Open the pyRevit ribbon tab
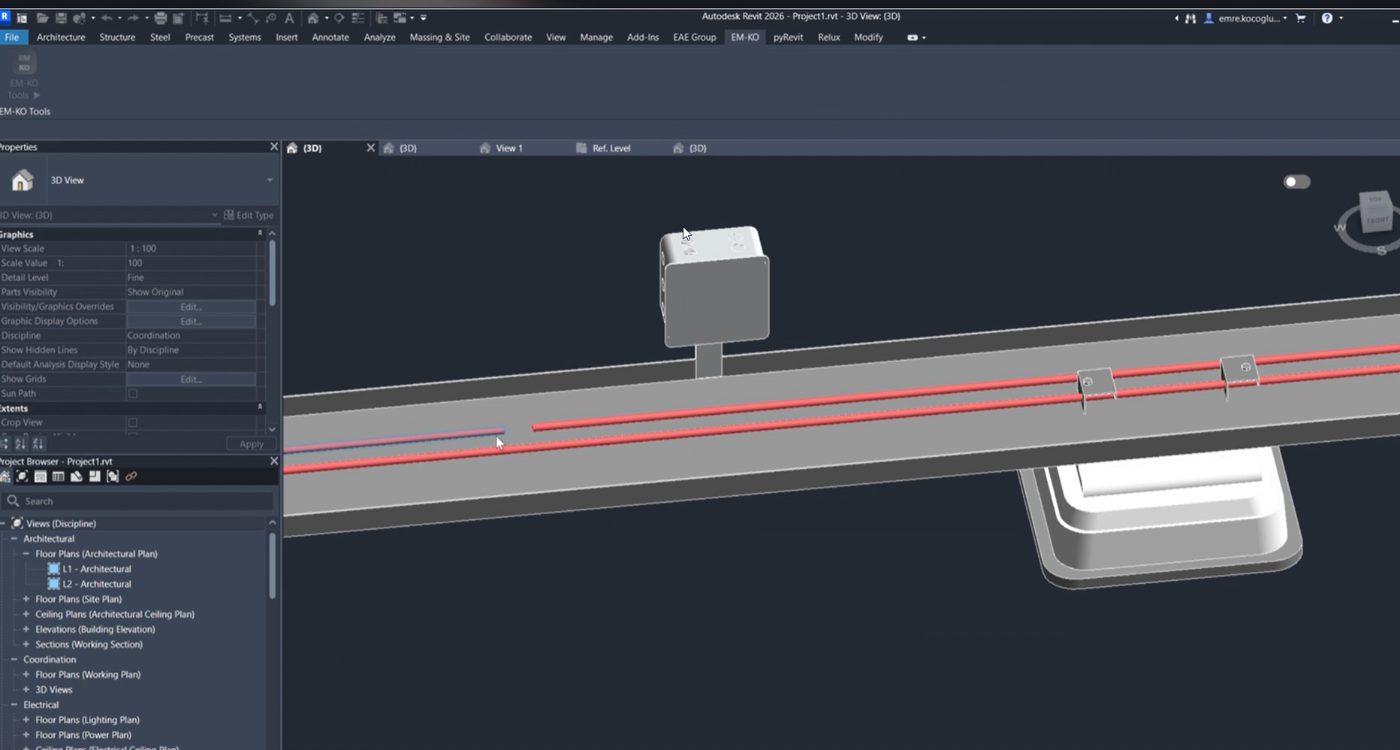Image resolution: width=1400 pixels, height=750 pixels. tap(788, 37)
